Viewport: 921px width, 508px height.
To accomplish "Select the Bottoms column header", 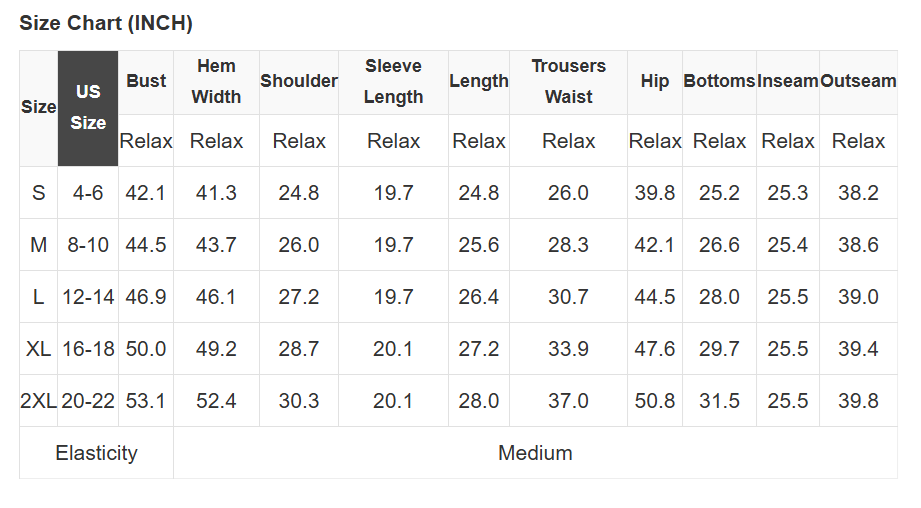I will click(x=719, y=81).
